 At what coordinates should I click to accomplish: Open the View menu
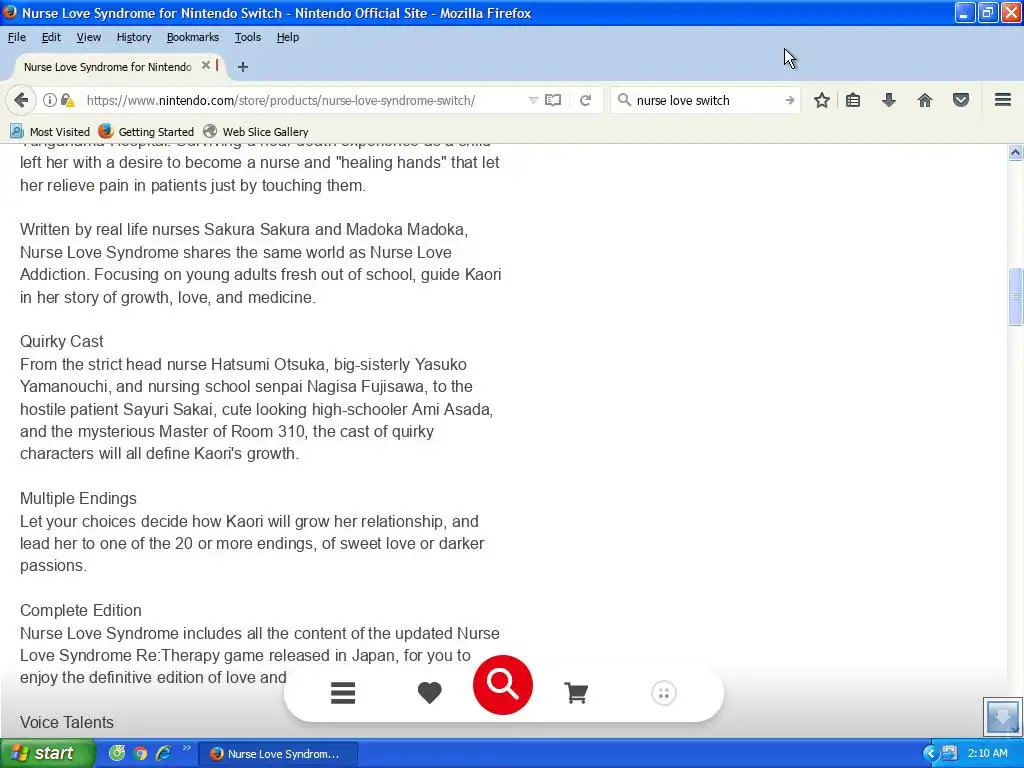point(88,37)
